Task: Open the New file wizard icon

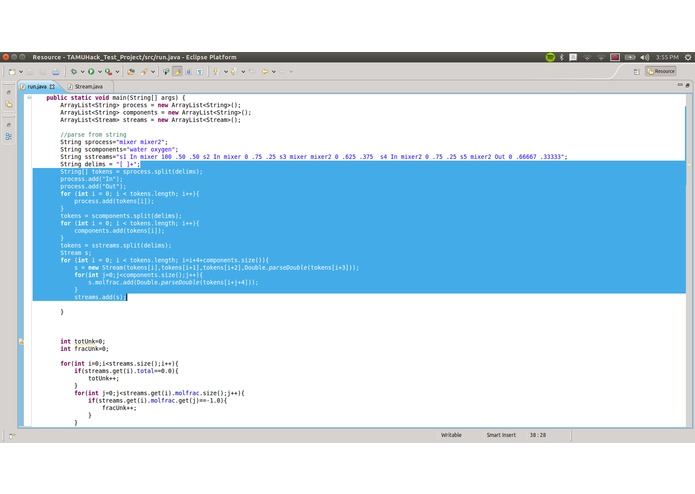Action: point(12,71)
